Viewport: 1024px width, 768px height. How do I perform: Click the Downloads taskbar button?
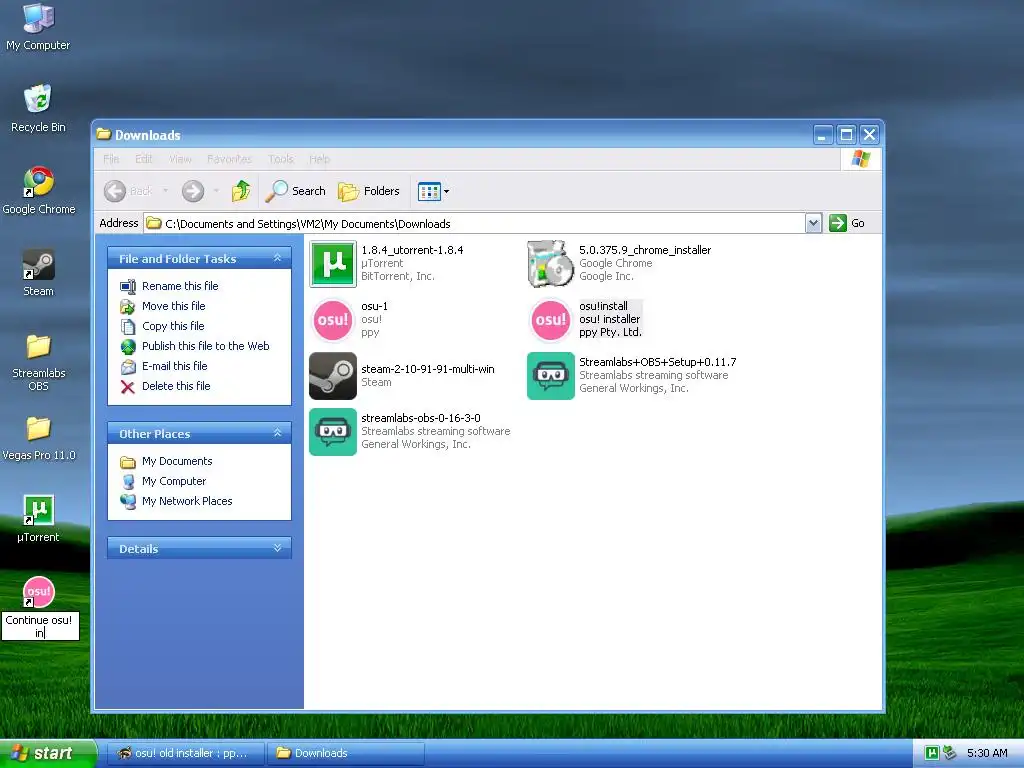tap(345, 753)
